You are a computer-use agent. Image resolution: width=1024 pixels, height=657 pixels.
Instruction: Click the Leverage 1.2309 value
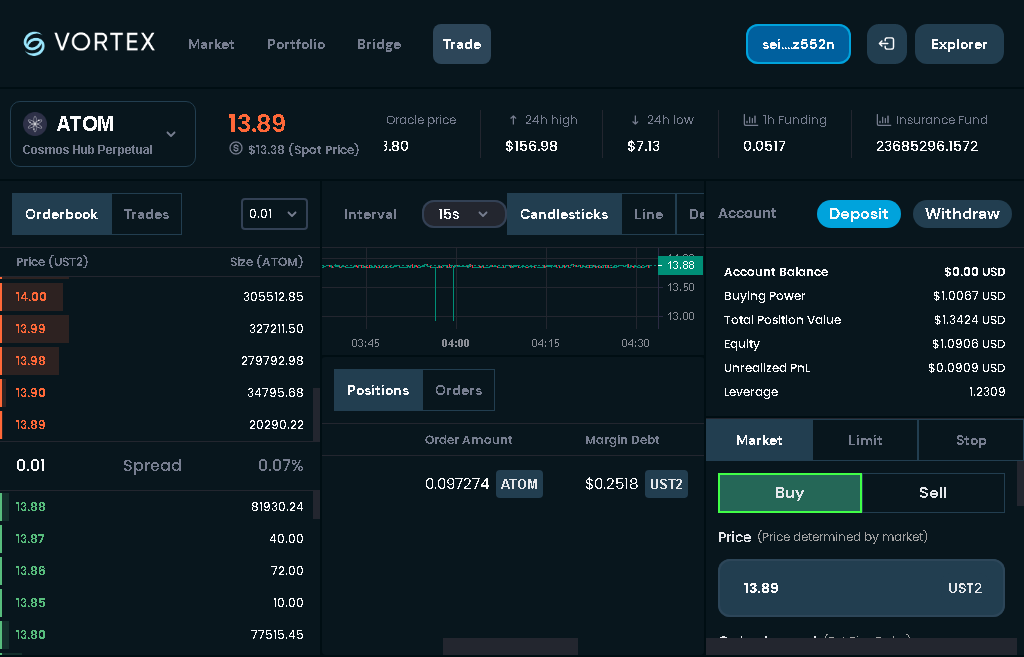tap(987, 392)
